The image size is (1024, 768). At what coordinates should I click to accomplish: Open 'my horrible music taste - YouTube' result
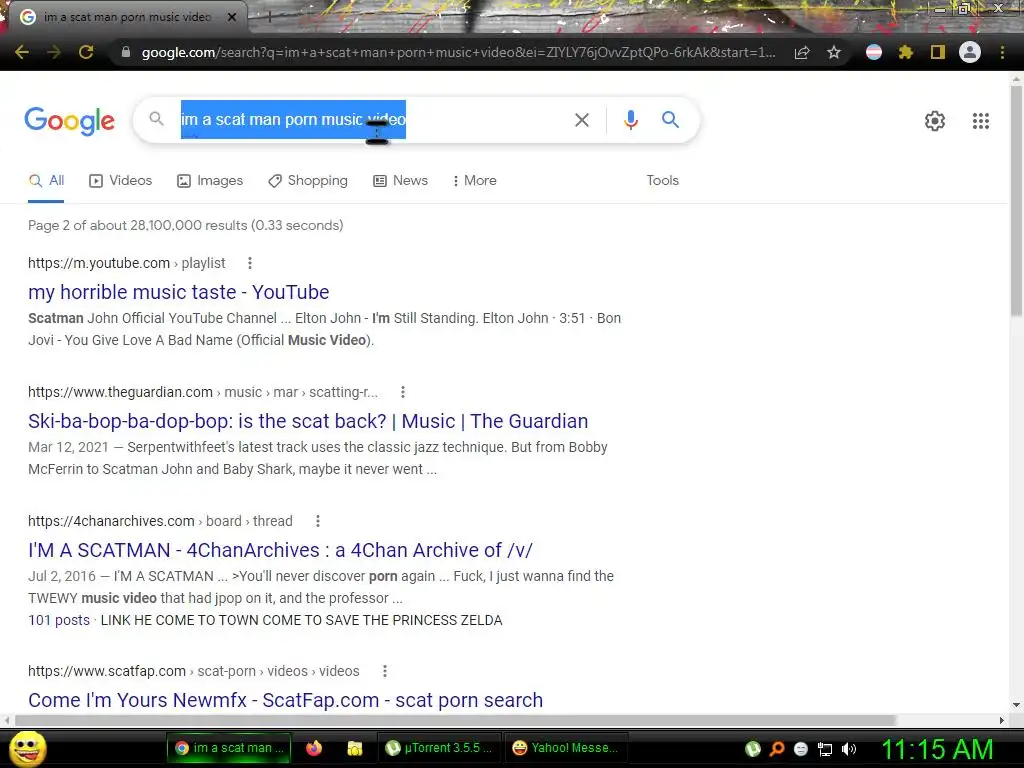pyautogui.click(x=178, y=292)
